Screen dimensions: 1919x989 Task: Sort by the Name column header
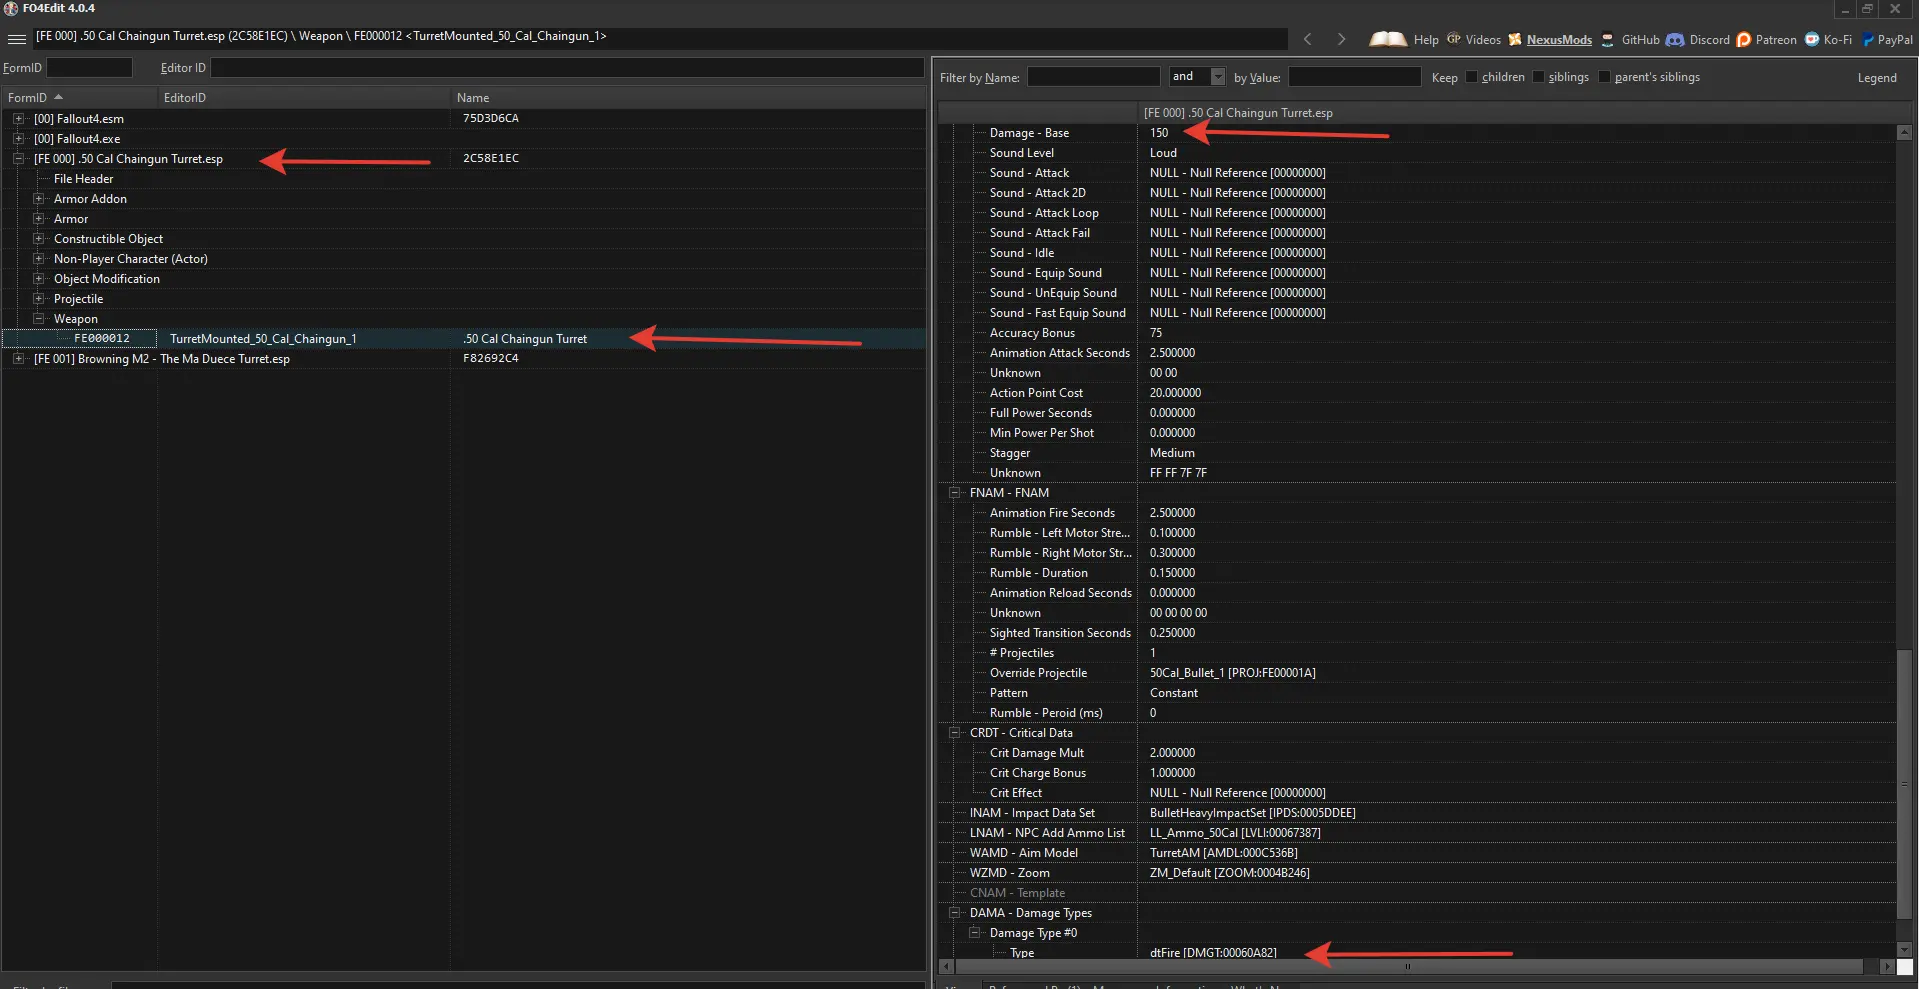[687, 97]
